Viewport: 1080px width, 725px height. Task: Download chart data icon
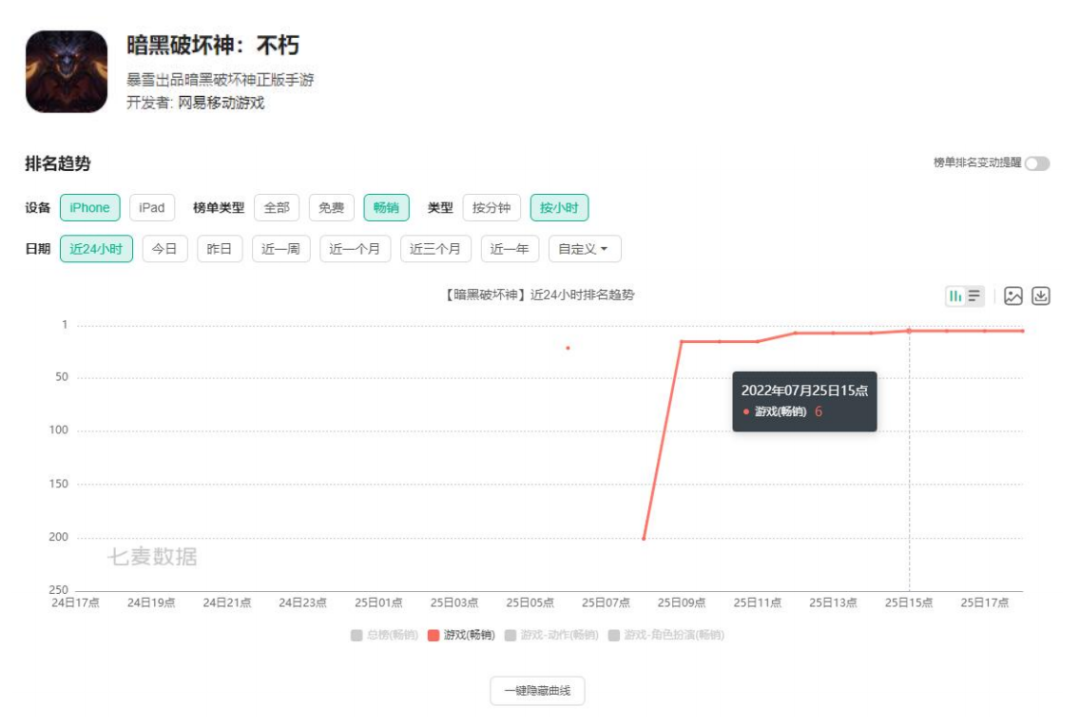click(x=1041, y=296)
